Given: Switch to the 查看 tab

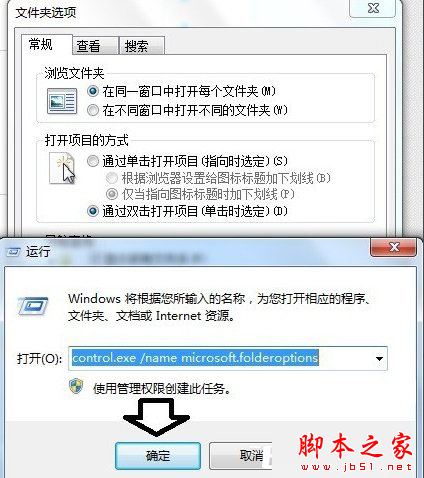Looking at the screenshot, I should (x=96, y=46).
